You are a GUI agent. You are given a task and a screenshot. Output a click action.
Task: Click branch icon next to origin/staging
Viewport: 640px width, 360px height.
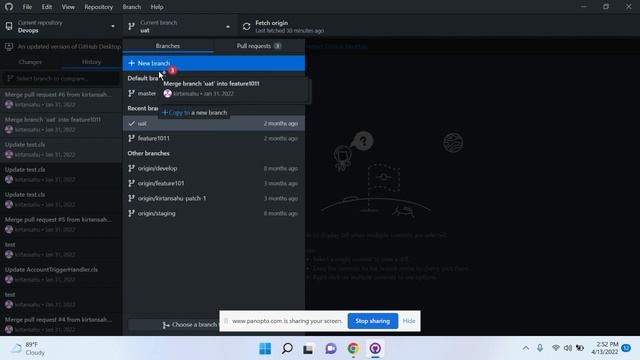click(131, 213)
